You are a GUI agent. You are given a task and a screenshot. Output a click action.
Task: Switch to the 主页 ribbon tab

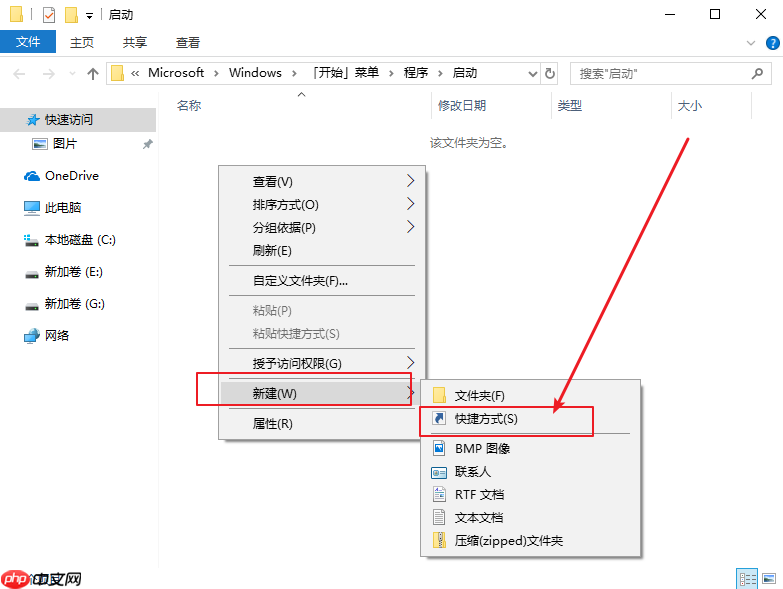tap(82, 42)
